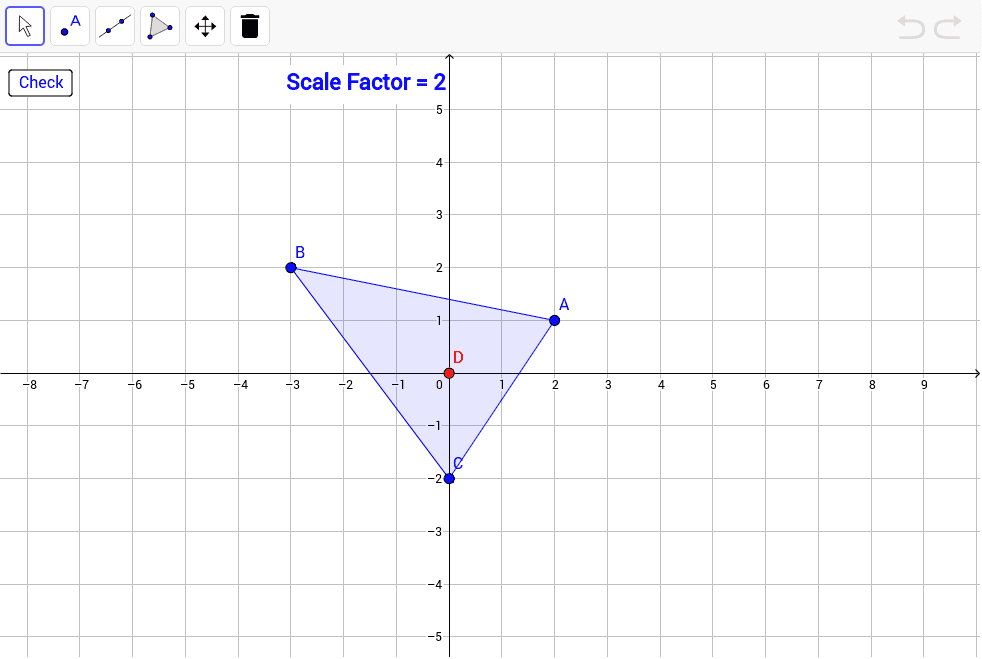This screenshot has width=982, height=659.
Task: Click the grid intersection at (-6, 4)
Action: (x=132, y=162)
